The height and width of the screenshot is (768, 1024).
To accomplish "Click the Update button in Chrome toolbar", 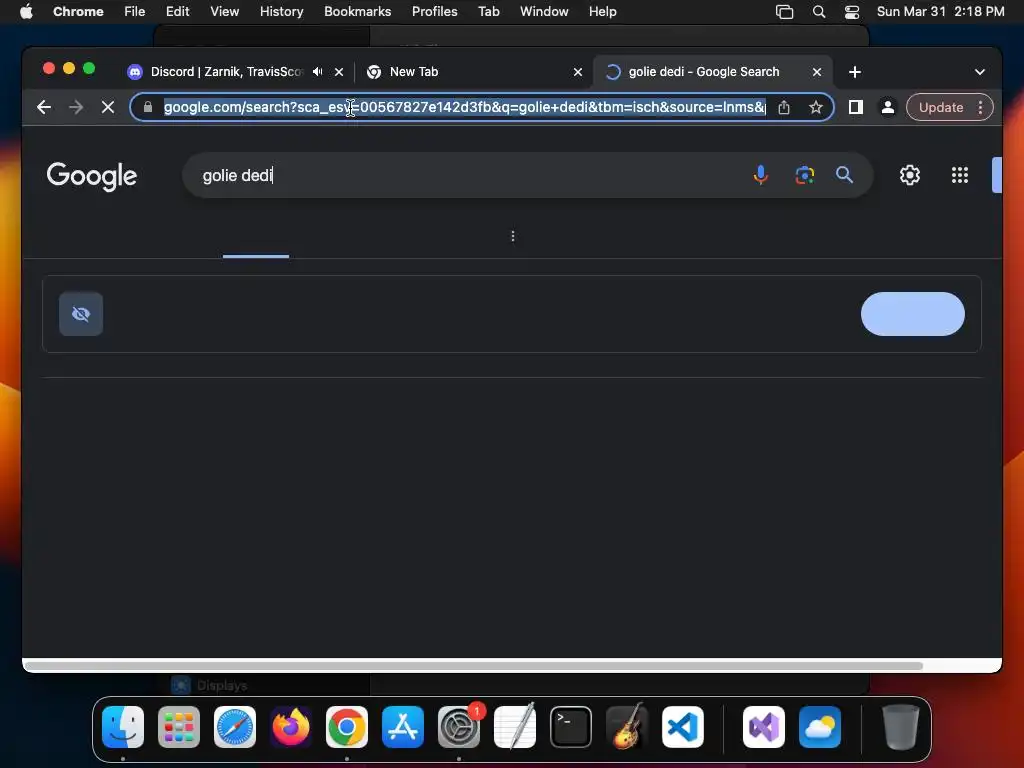I will coord(940,107).
